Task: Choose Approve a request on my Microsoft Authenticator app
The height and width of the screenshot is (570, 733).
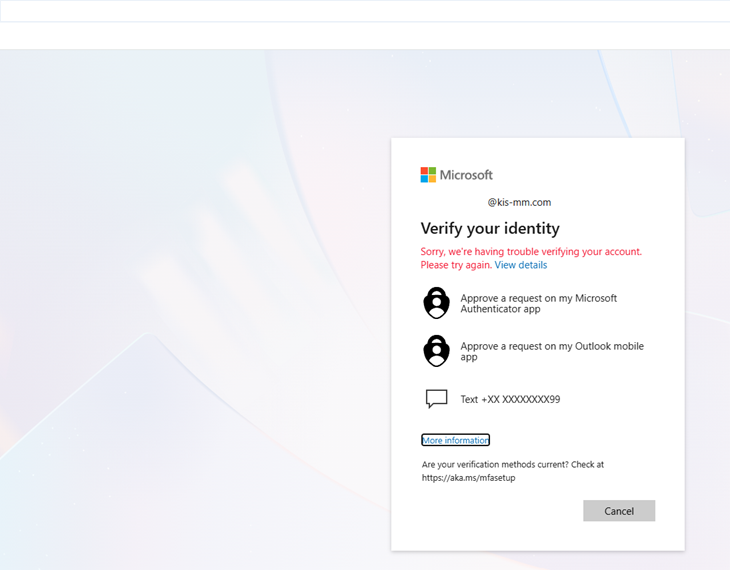Action: point(538,303)
